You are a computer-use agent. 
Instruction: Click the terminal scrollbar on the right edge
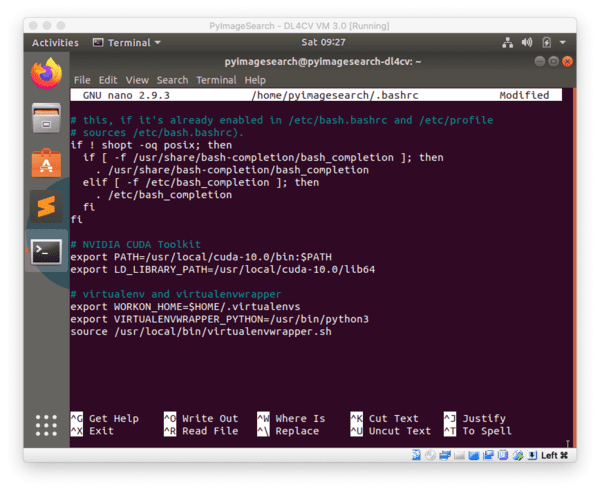tap(574, 268)
